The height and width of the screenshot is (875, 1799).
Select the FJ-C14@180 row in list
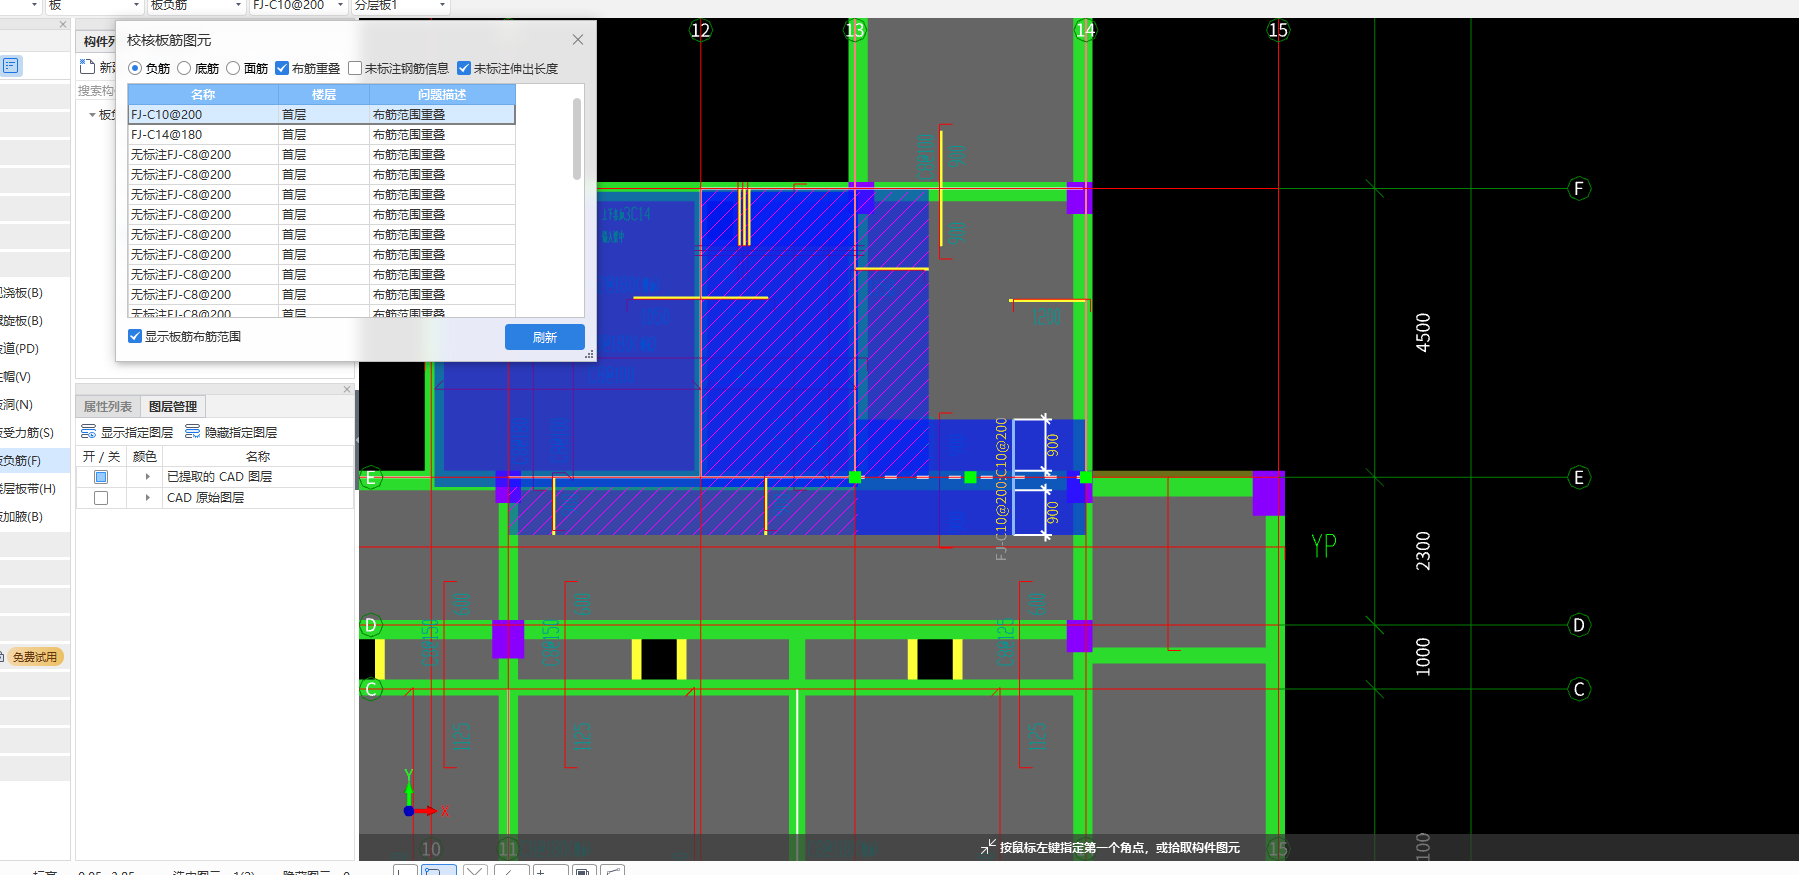tap(321, 135)
